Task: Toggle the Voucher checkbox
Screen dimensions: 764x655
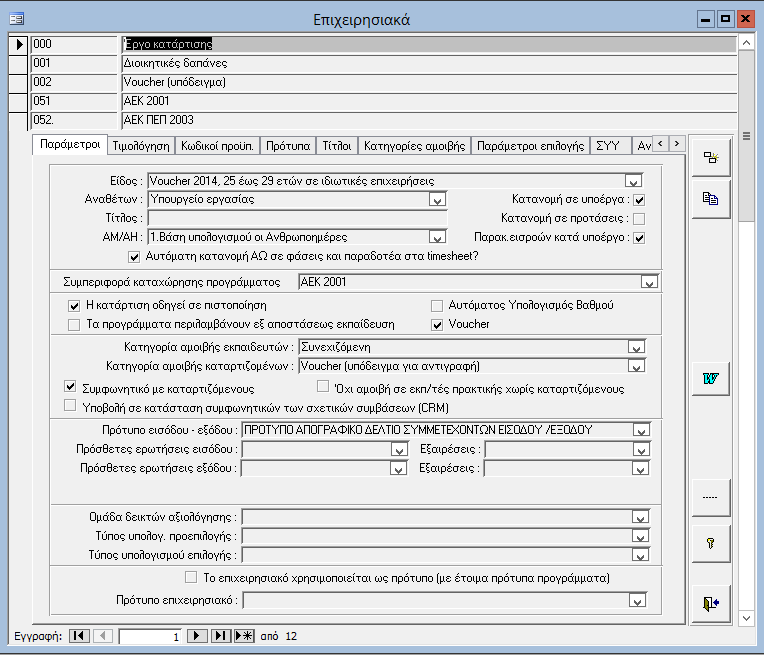Action: [x=437, y=324]
